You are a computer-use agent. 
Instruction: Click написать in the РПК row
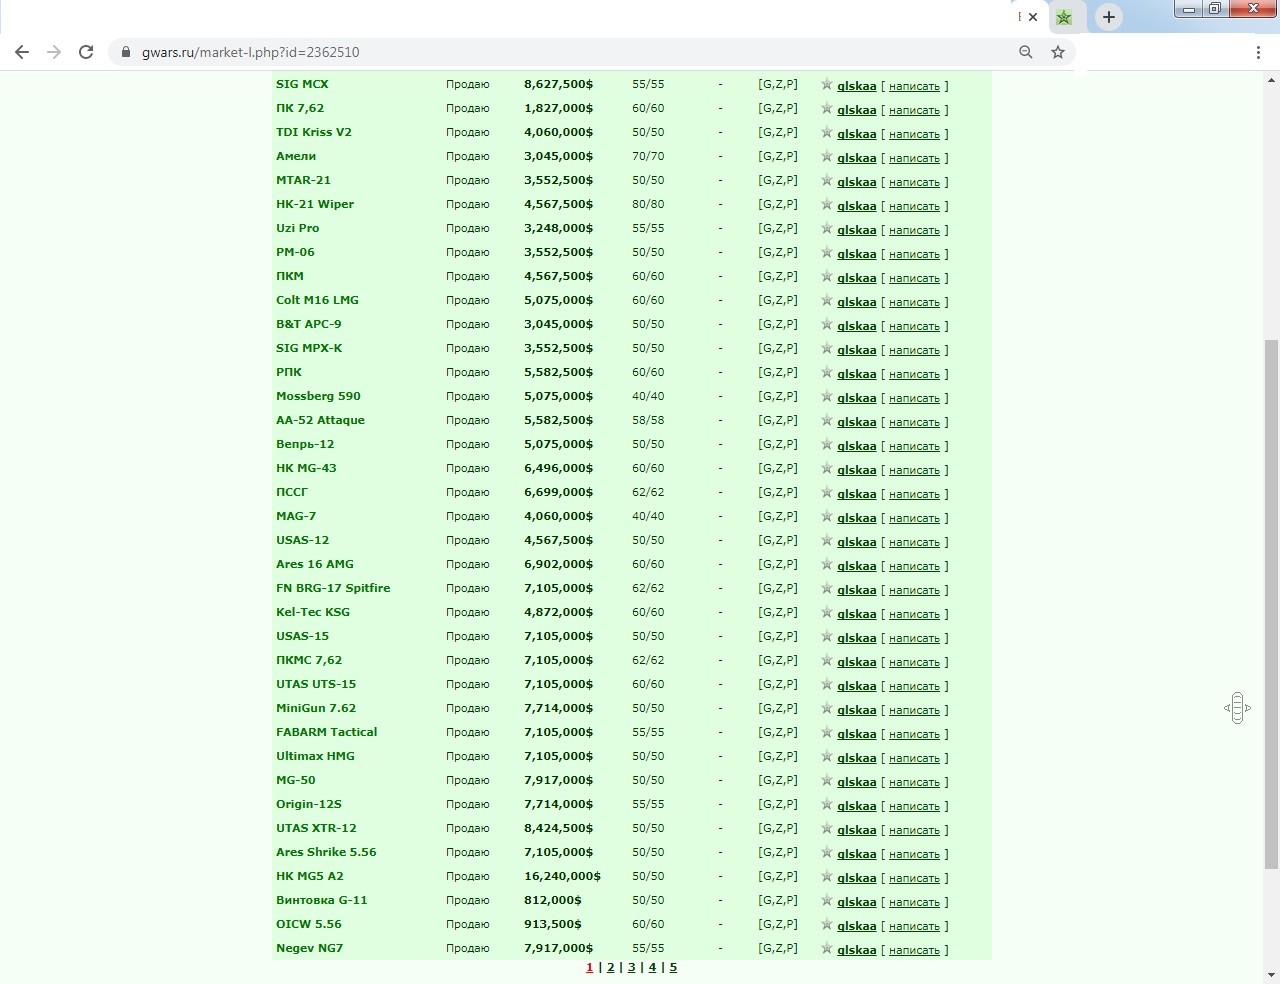[914, 374]
